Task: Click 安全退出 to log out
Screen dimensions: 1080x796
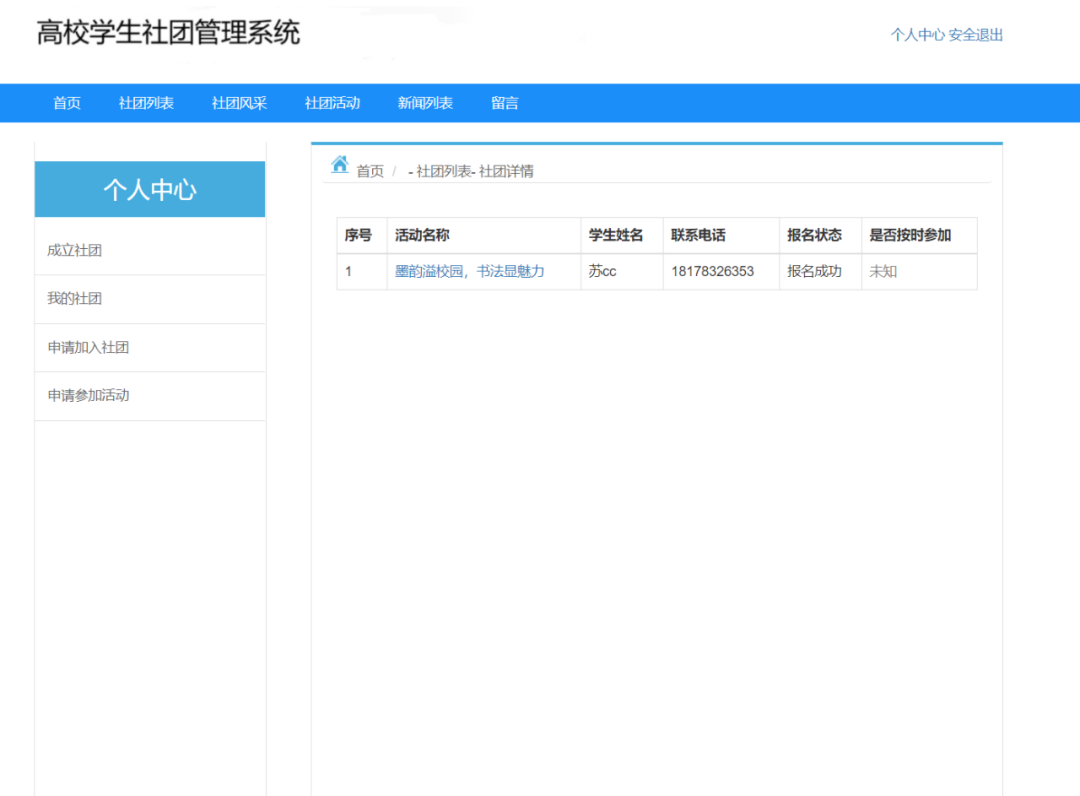Action: pyautogui.click(x=975, y=35)
